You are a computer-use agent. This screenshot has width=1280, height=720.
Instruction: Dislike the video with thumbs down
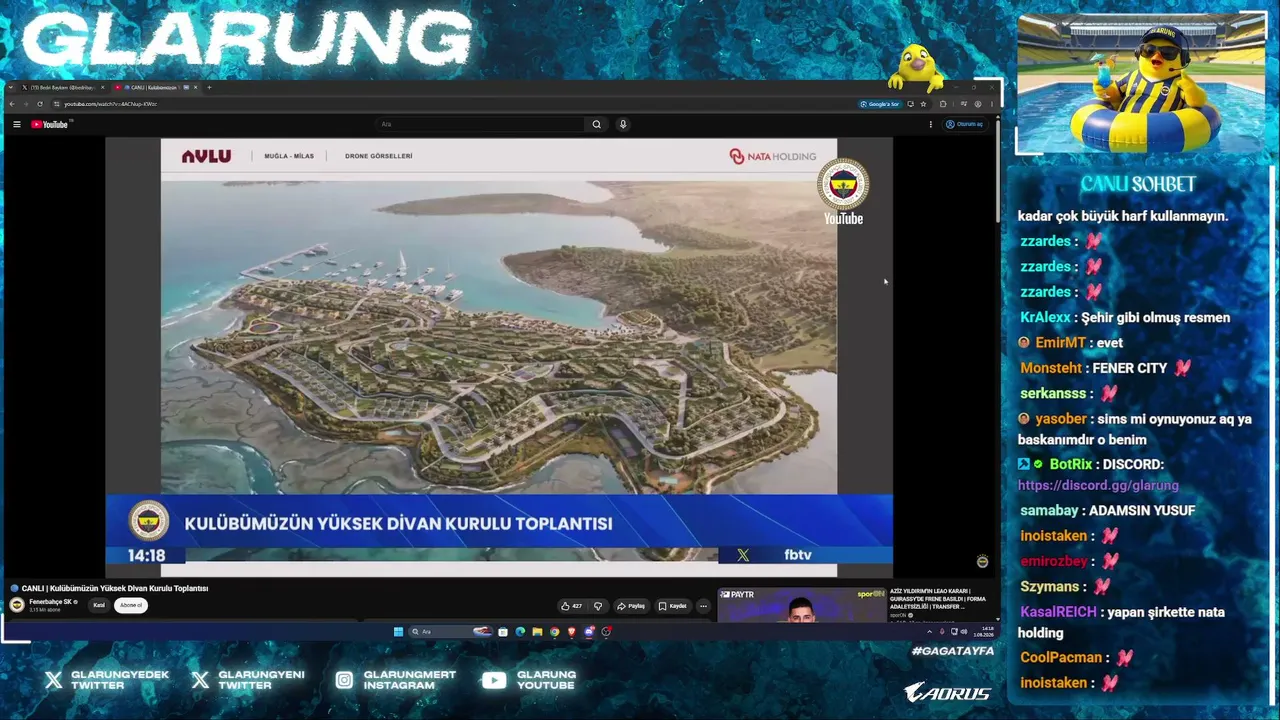[x=598, y=606]
